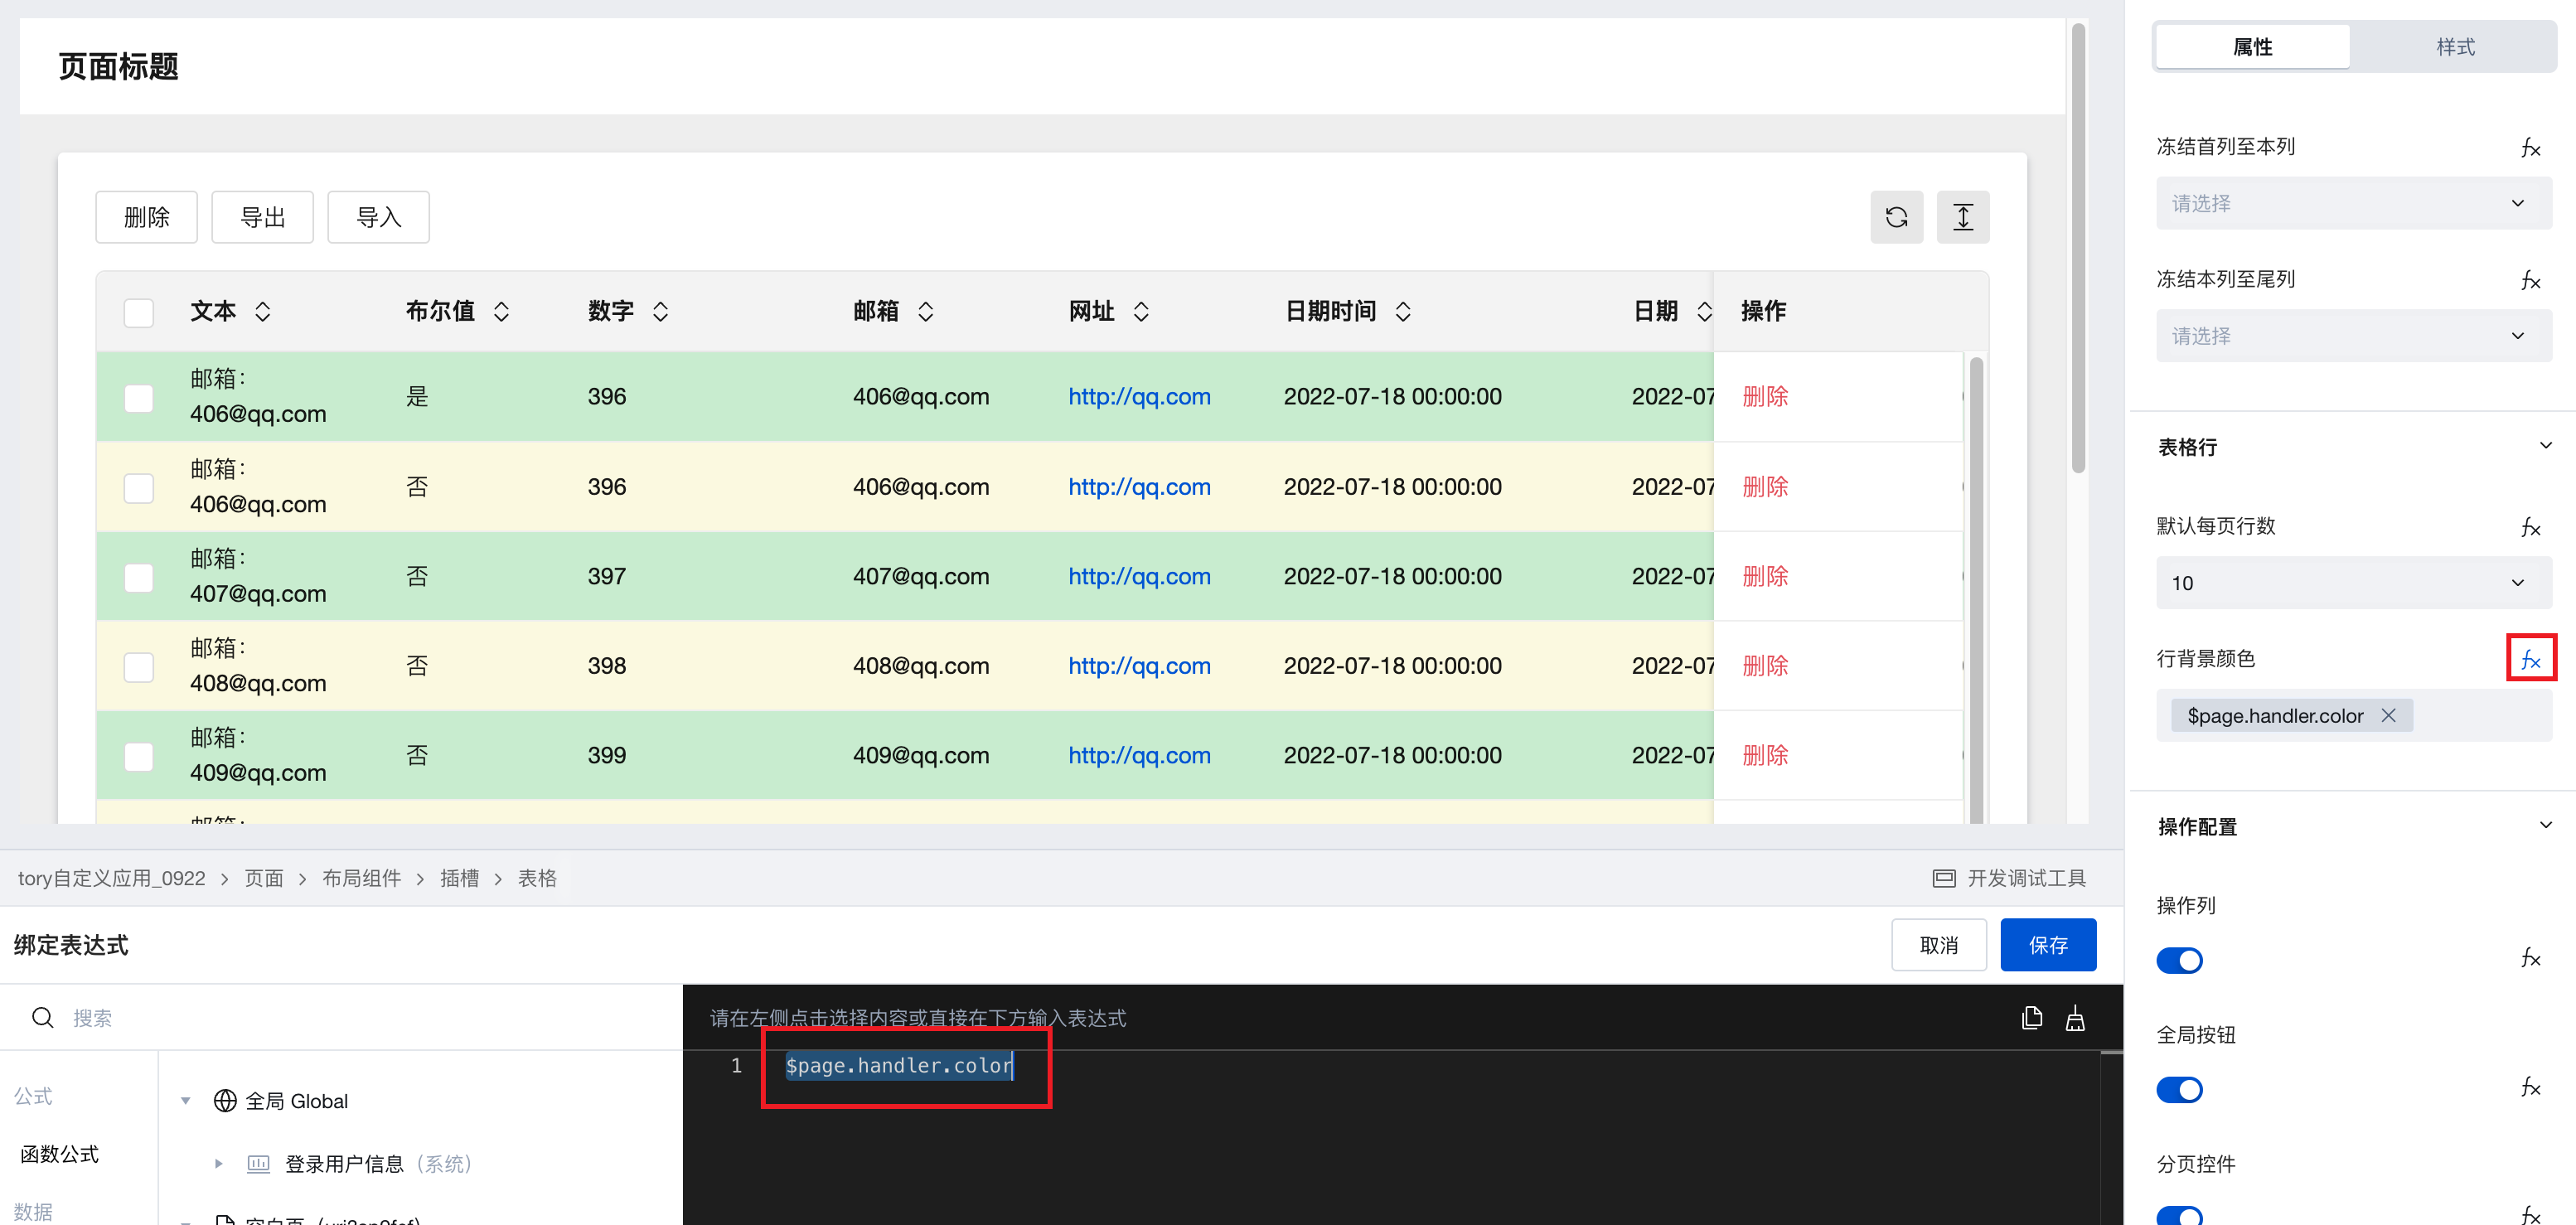Viewport: 2576px width, 1225px height.
Task: Sort by 日期 column
Action: pos(1704,312)
